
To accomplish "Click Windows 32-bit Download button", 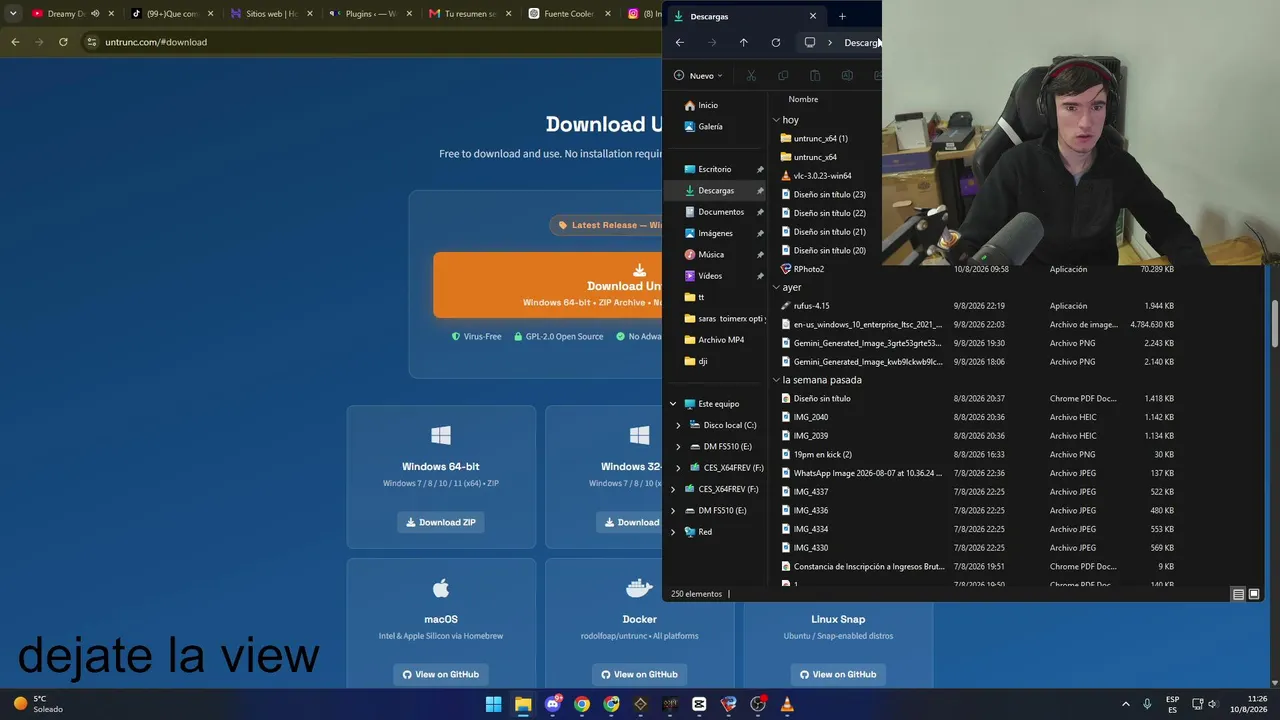I will 629,522.
